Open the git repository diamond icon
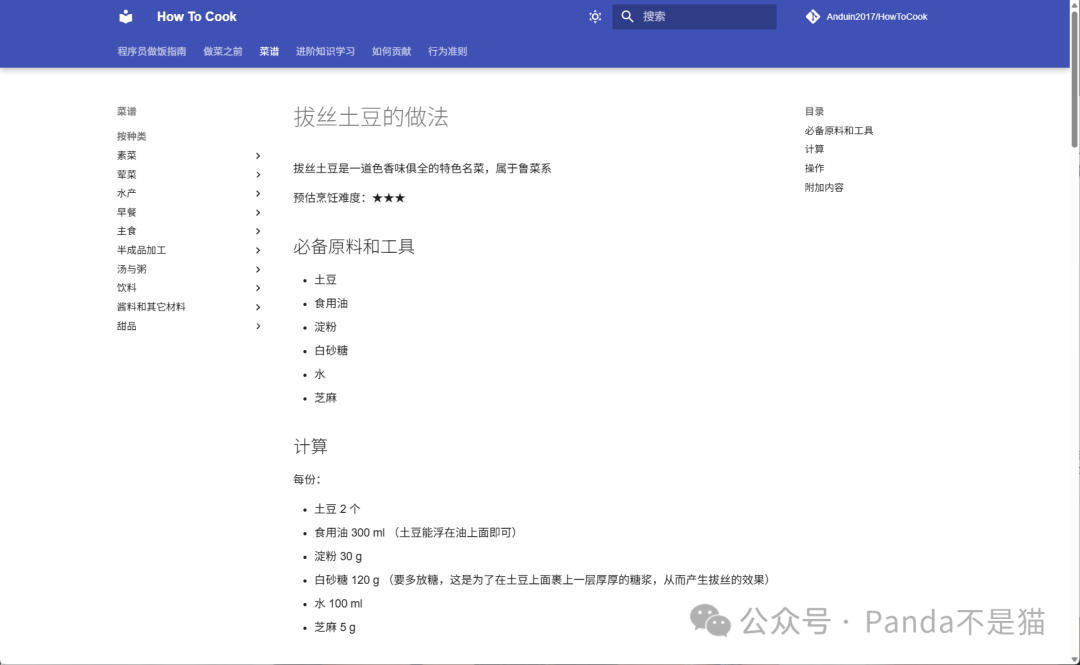Screen dimensions: 1080x665 click(x=813, y=17)
